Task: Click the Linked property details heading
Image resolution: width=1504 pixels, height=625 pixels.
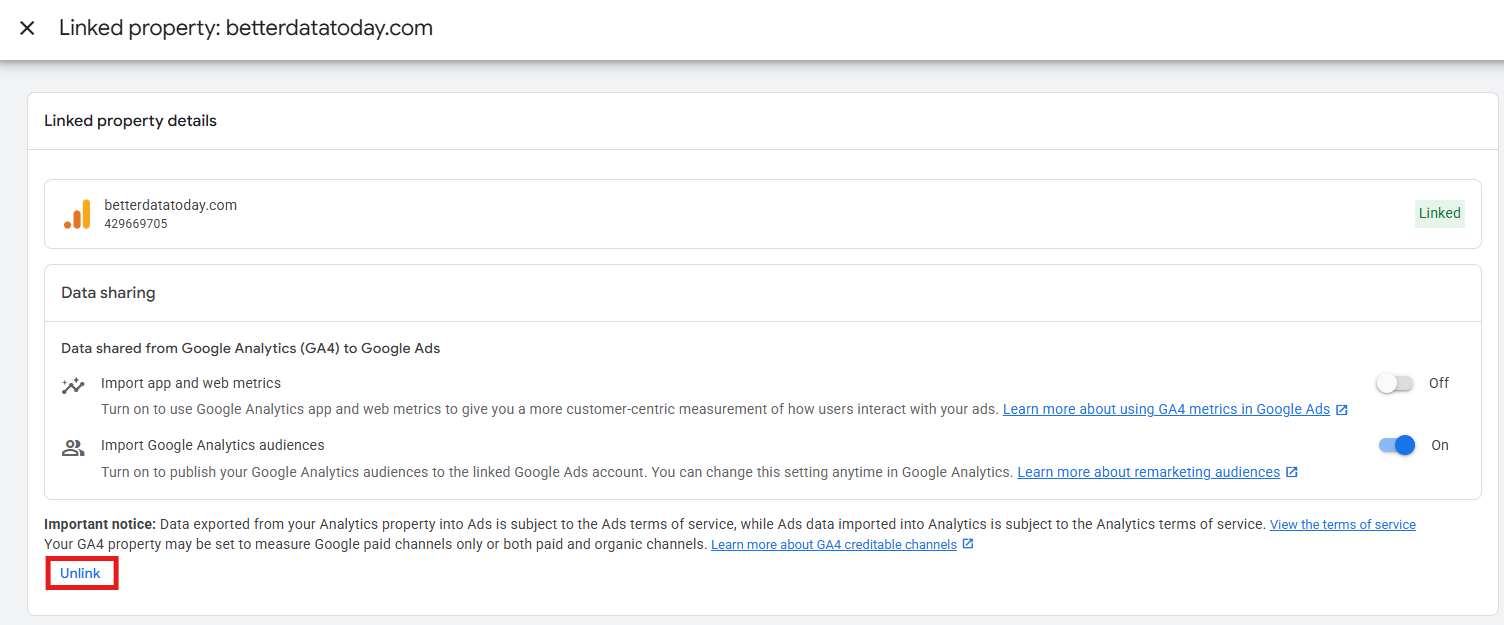Action: pos(130,121)
